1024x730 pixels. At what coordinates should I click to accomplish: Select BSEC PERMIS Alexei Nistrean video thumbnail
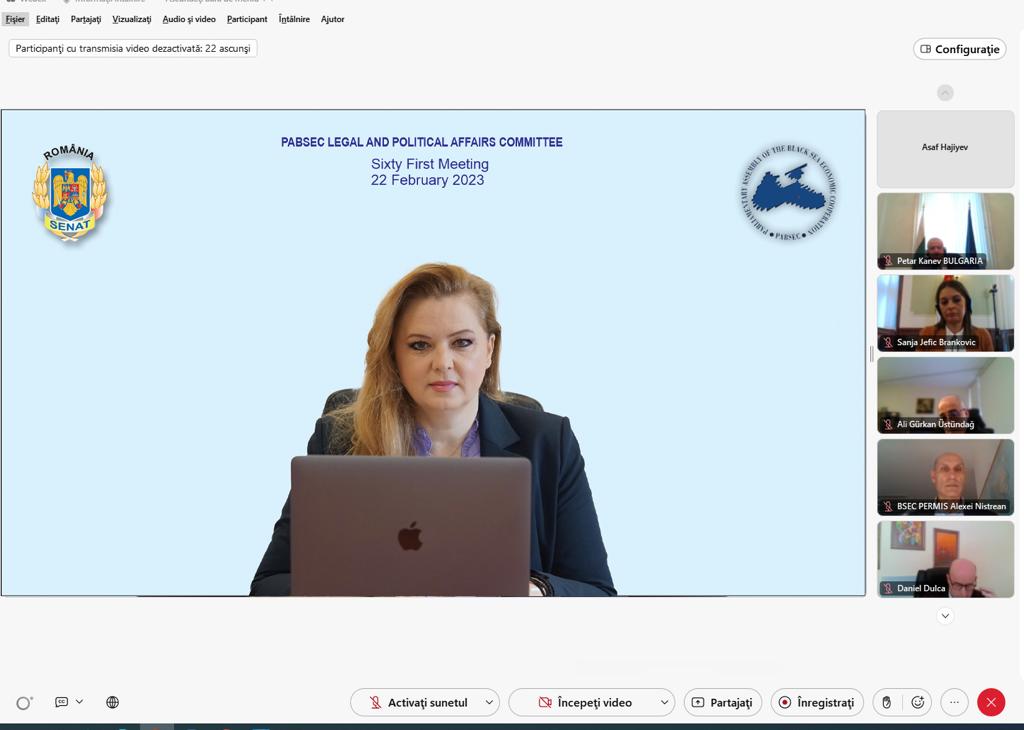(945, 477)
